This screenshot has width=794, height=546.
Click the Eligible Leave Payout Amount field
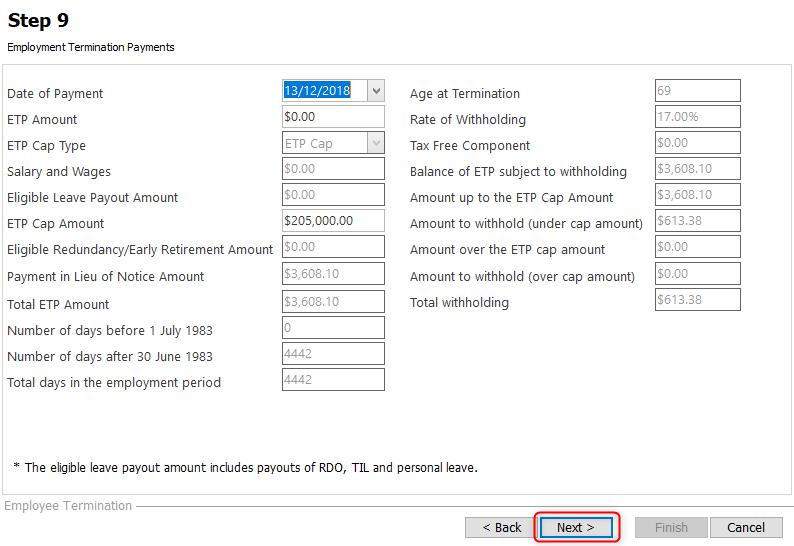tap(333, 194)
